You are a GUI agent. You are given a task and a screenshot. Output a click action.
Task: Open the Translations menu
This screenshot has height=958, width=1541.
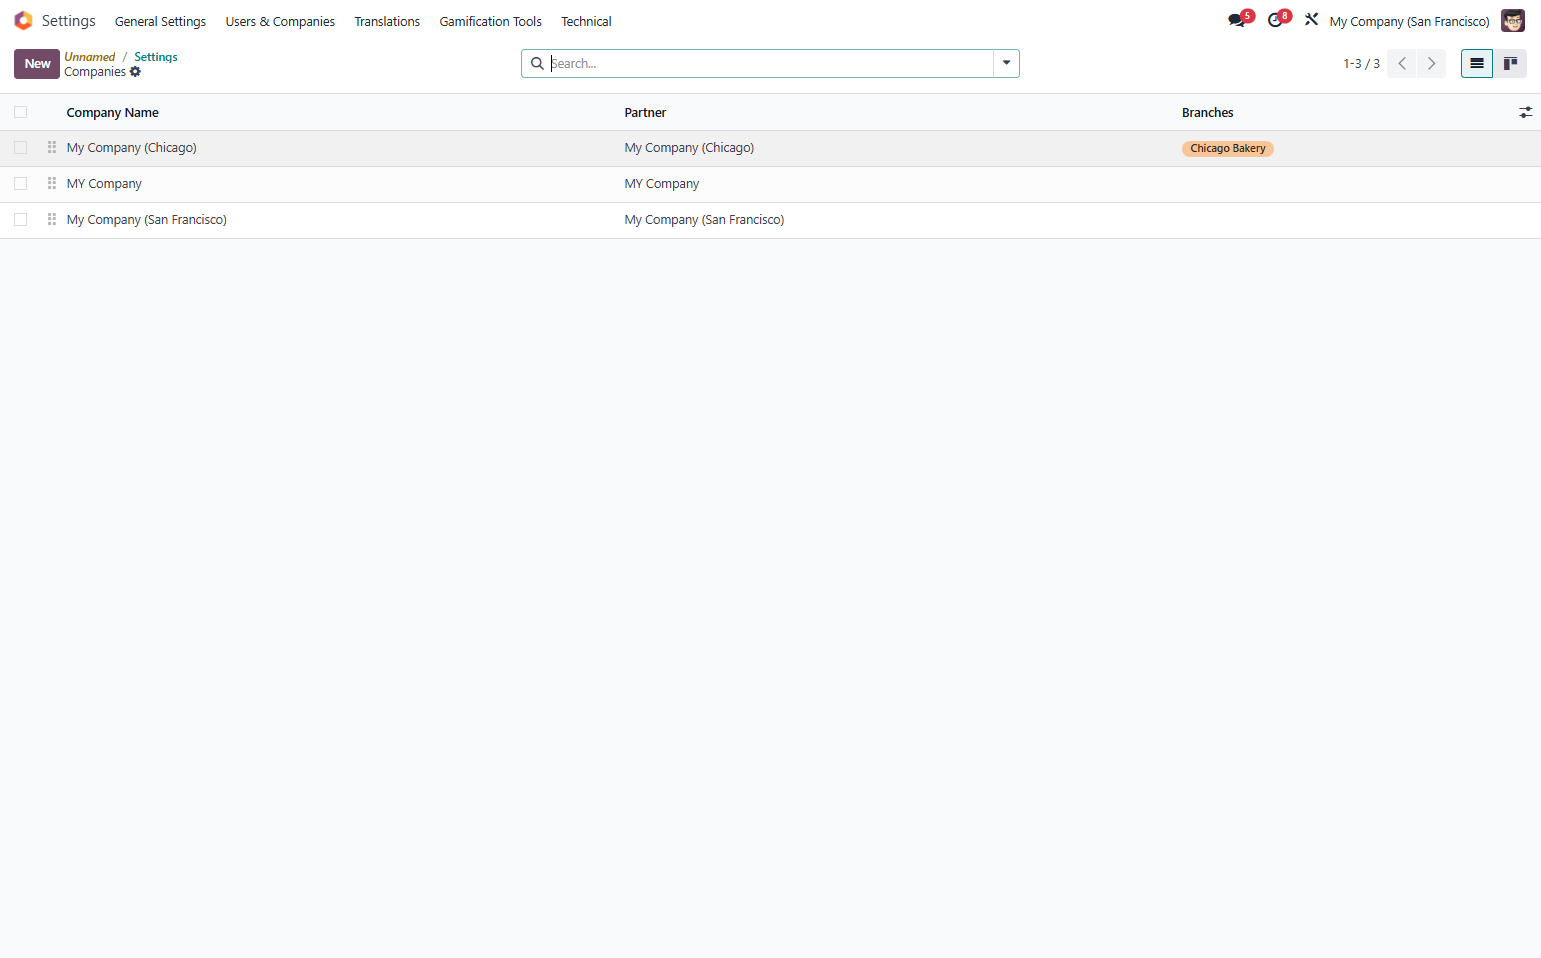[387, 22]
